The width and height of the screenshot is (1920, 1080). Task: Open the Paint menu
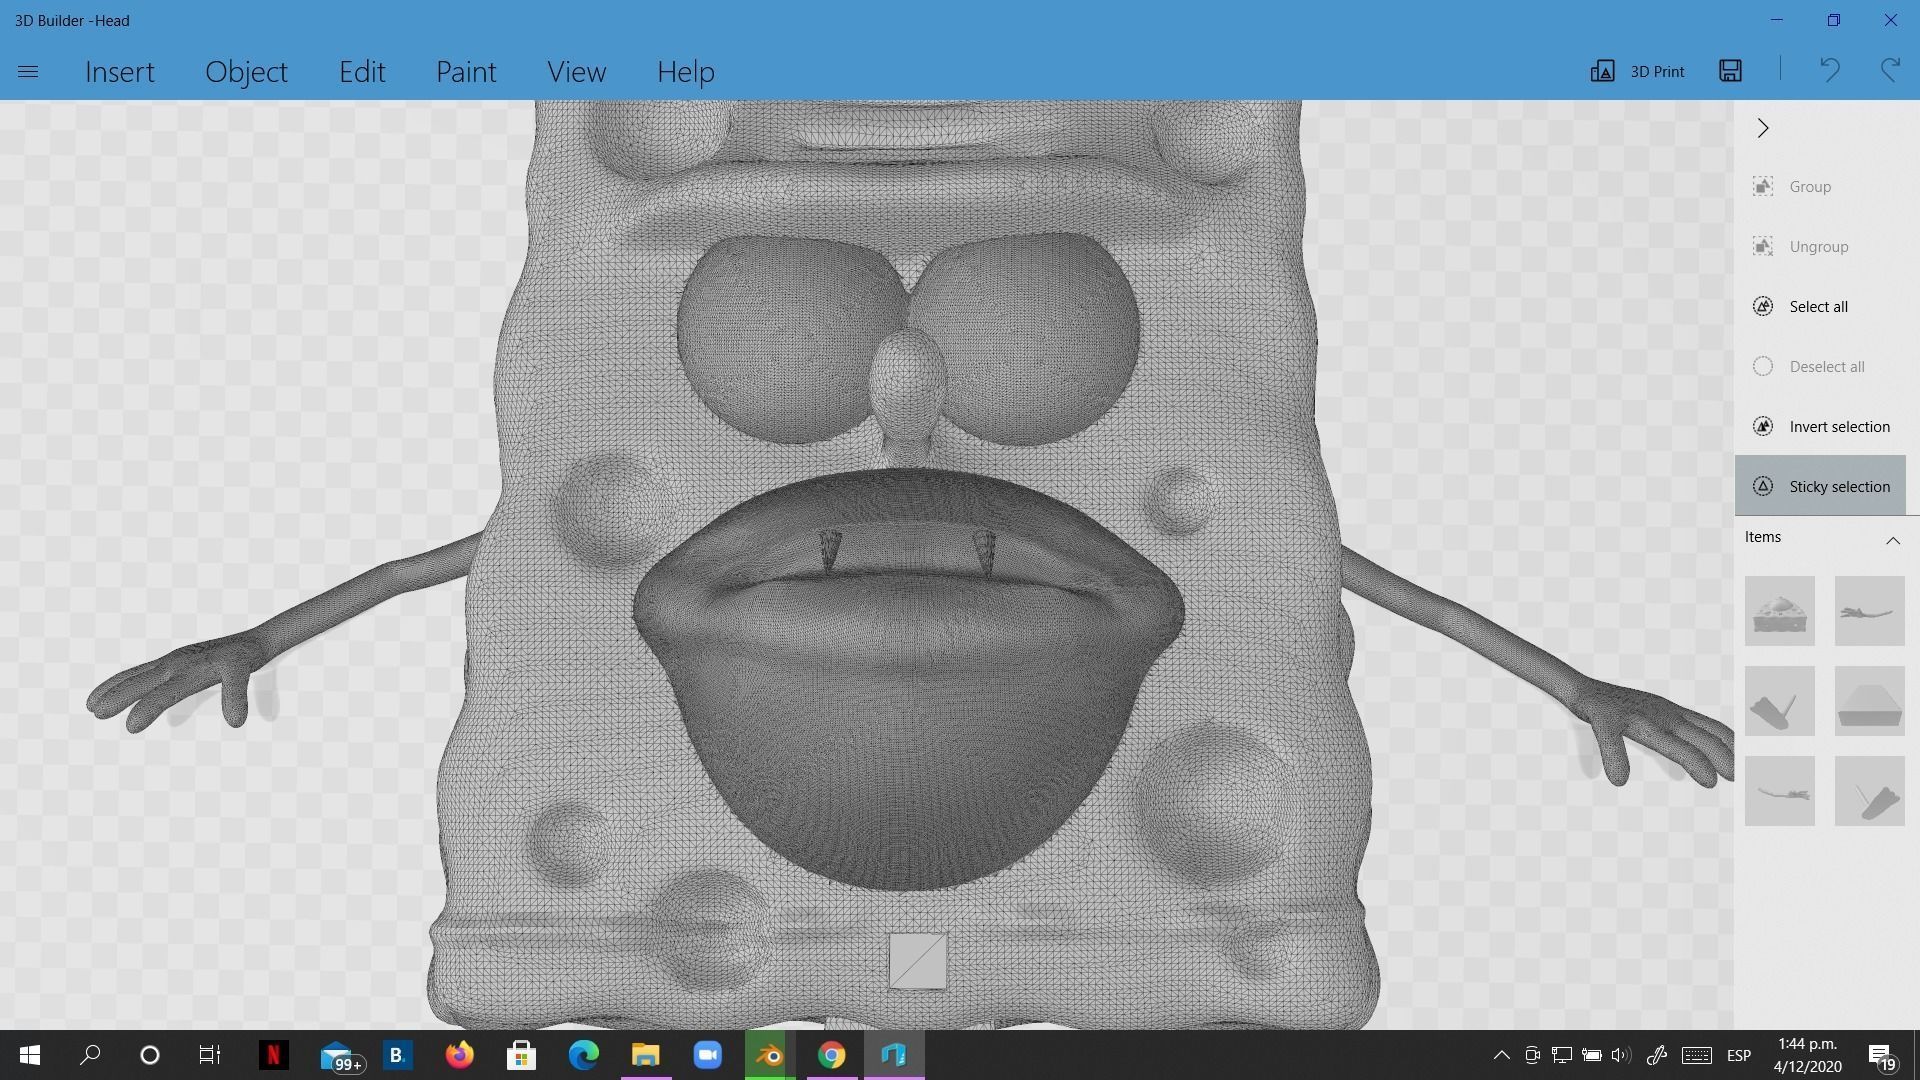click(x=466, y=71)
